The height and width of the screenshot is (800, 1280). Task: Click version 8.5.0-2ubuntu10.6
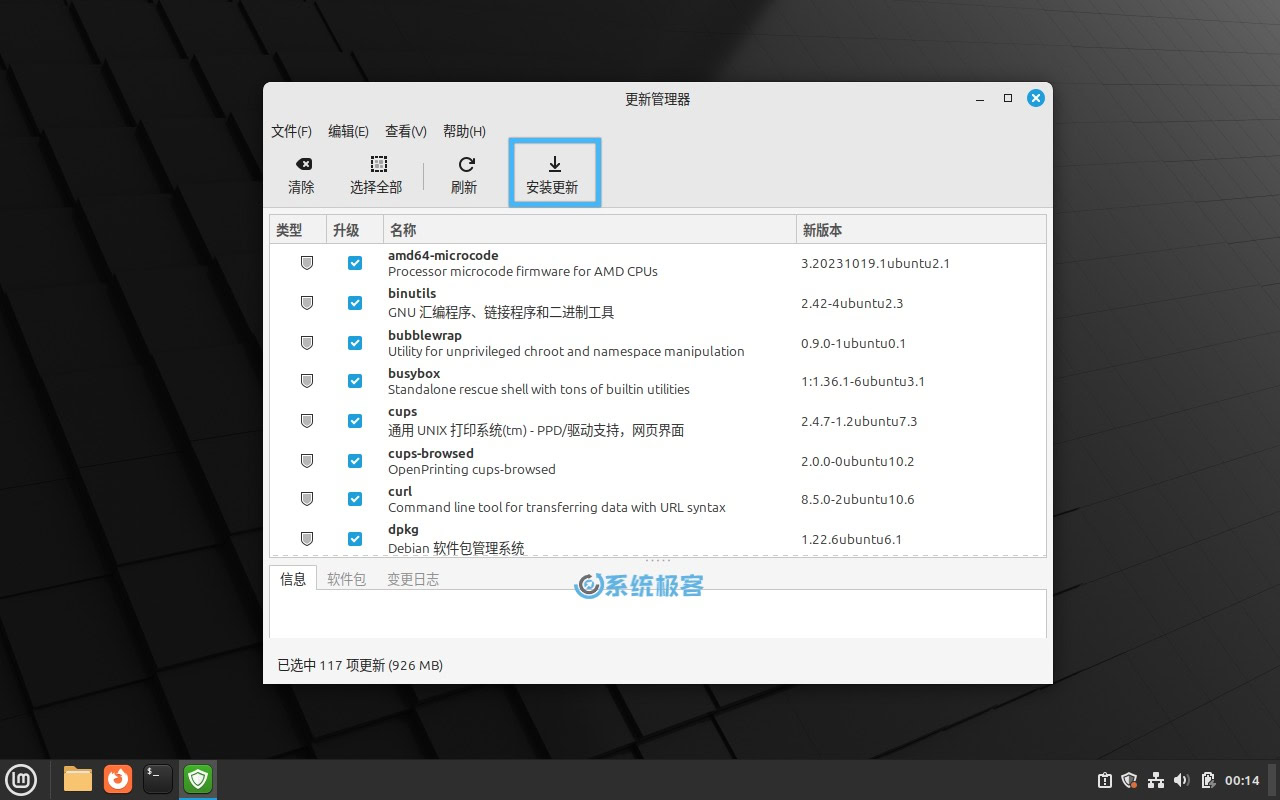coord(858,499)
